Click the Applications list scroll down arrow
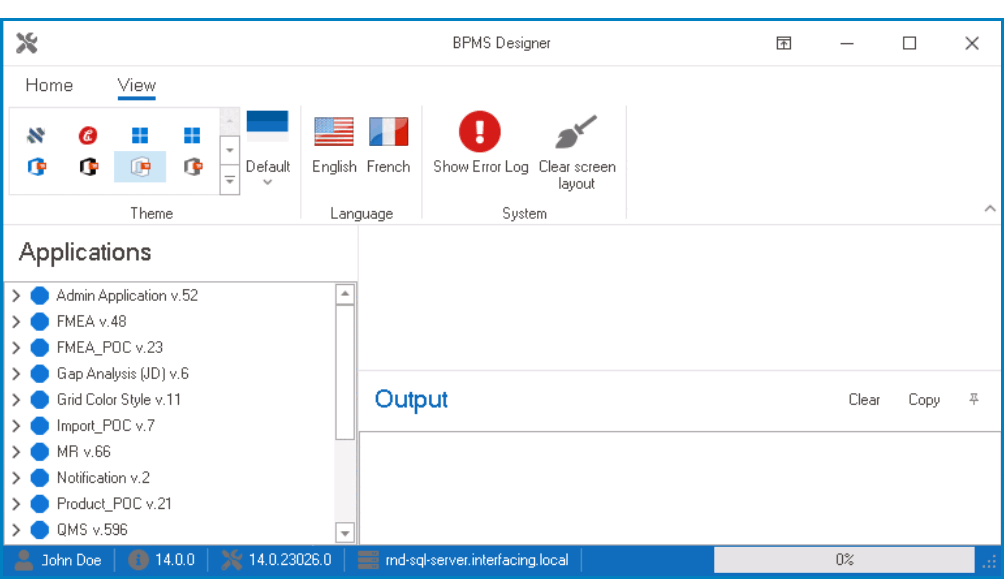 click(x=344, y=533)
